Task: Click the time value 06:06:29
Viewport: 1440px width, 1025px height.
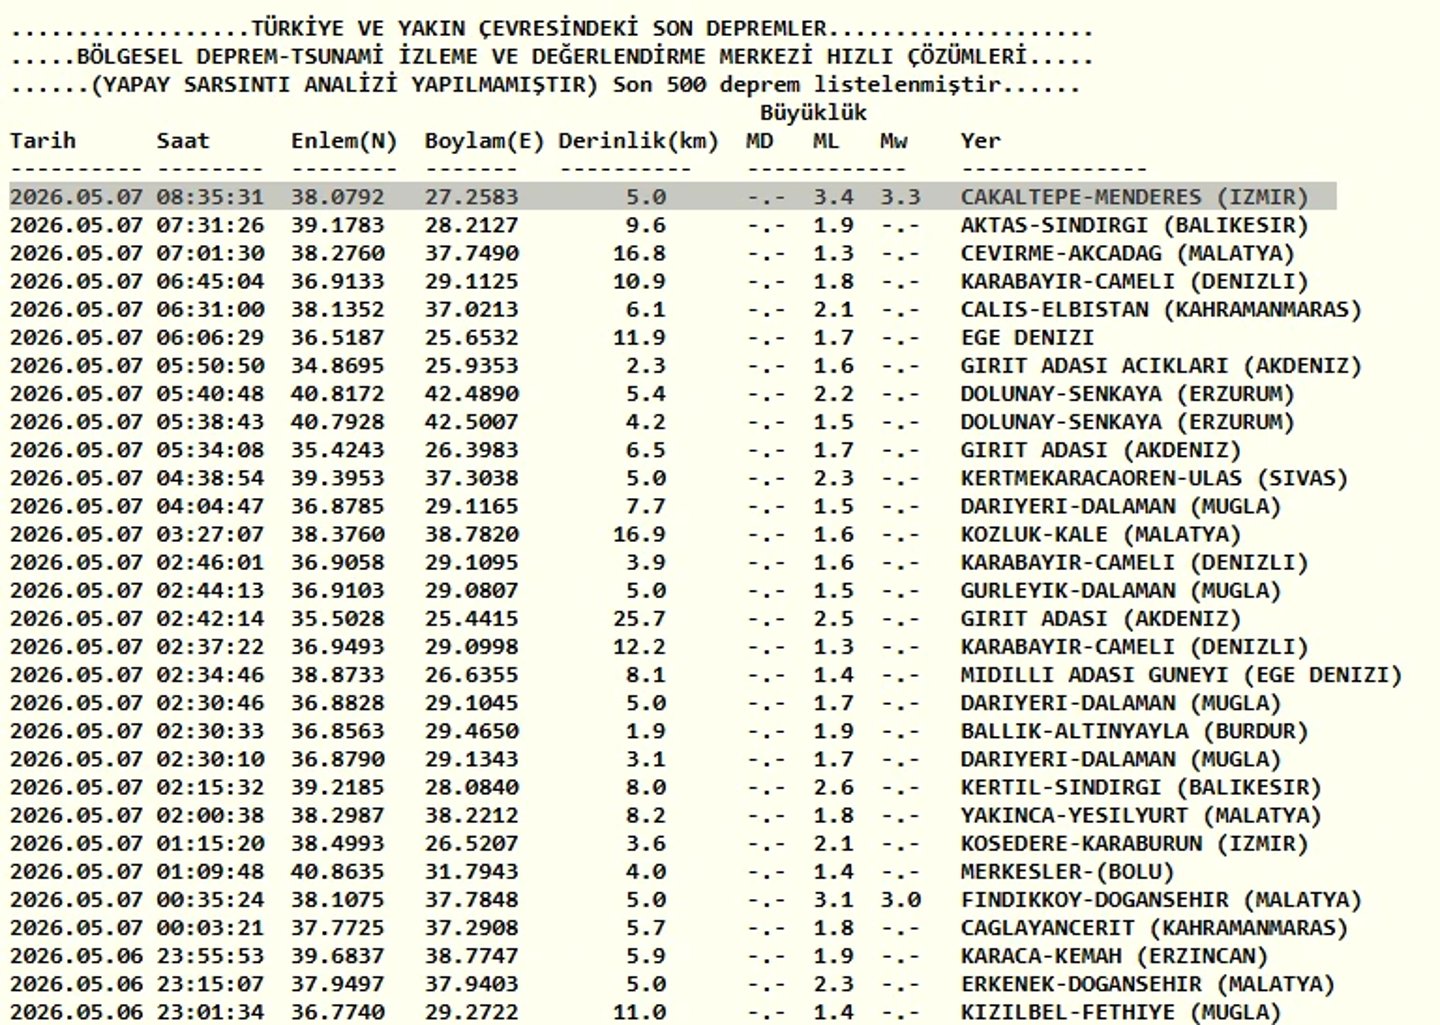Action: point(210,337)
